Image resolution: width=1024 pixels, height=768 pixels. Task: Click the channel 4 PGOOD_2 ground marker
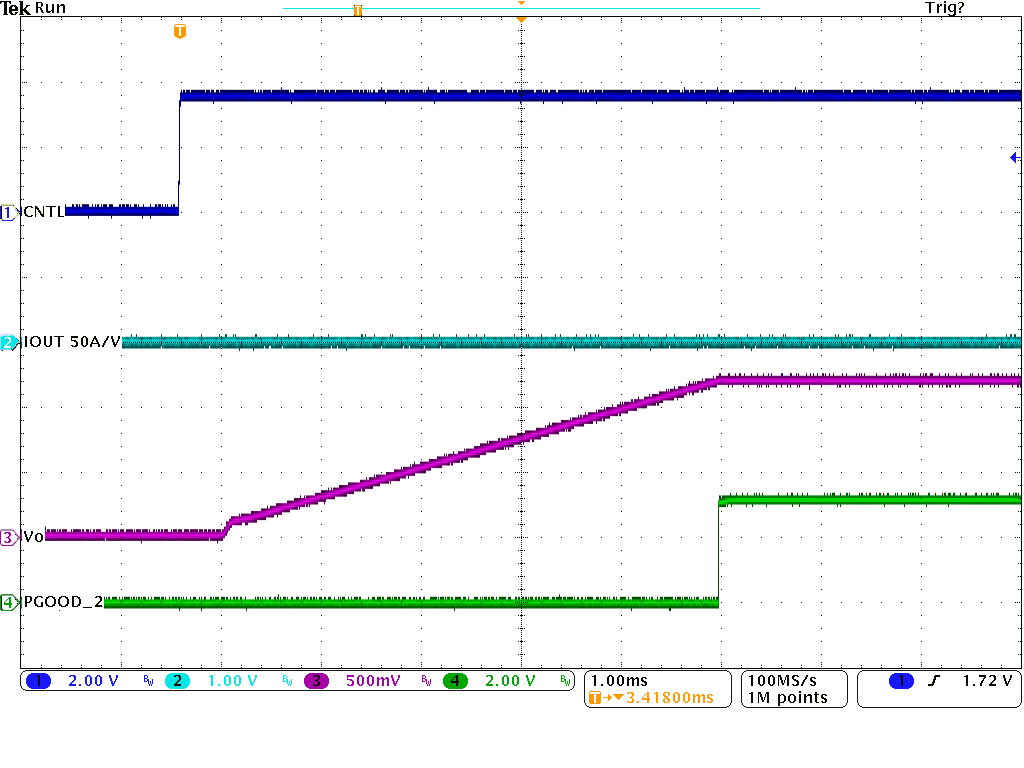pyautogui.click(x=9, y=603)
